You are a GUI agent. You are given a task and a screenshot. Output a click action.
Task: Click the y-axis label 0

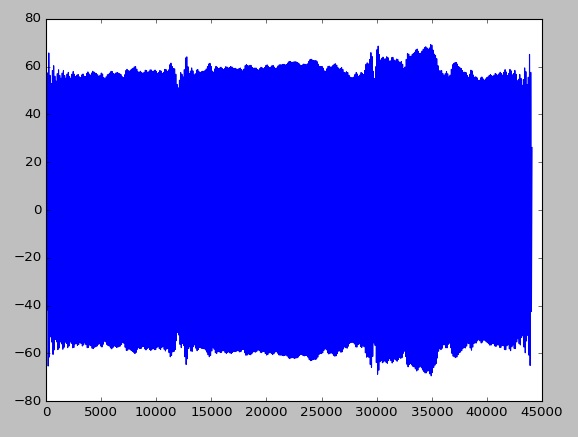point(38,210)
